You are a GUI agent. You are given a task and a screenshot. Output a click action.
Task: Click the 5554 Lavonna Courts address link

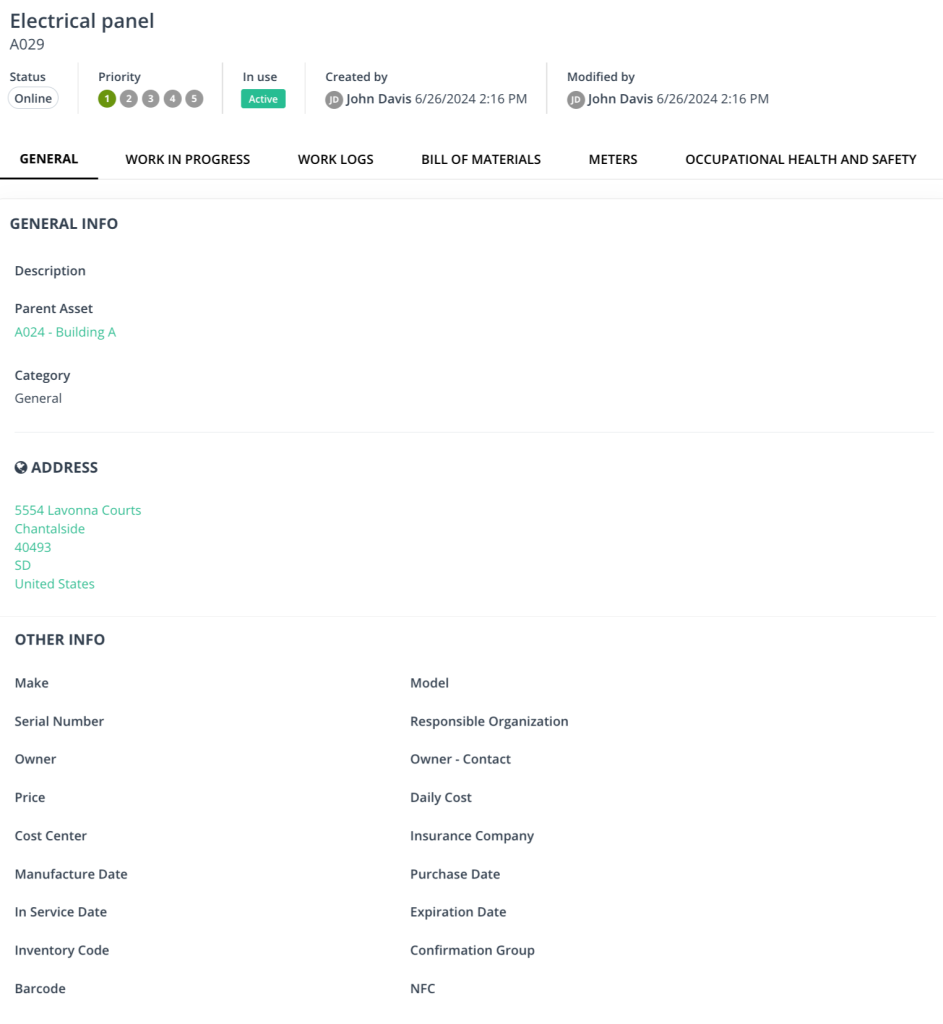[x=77, y=510]
